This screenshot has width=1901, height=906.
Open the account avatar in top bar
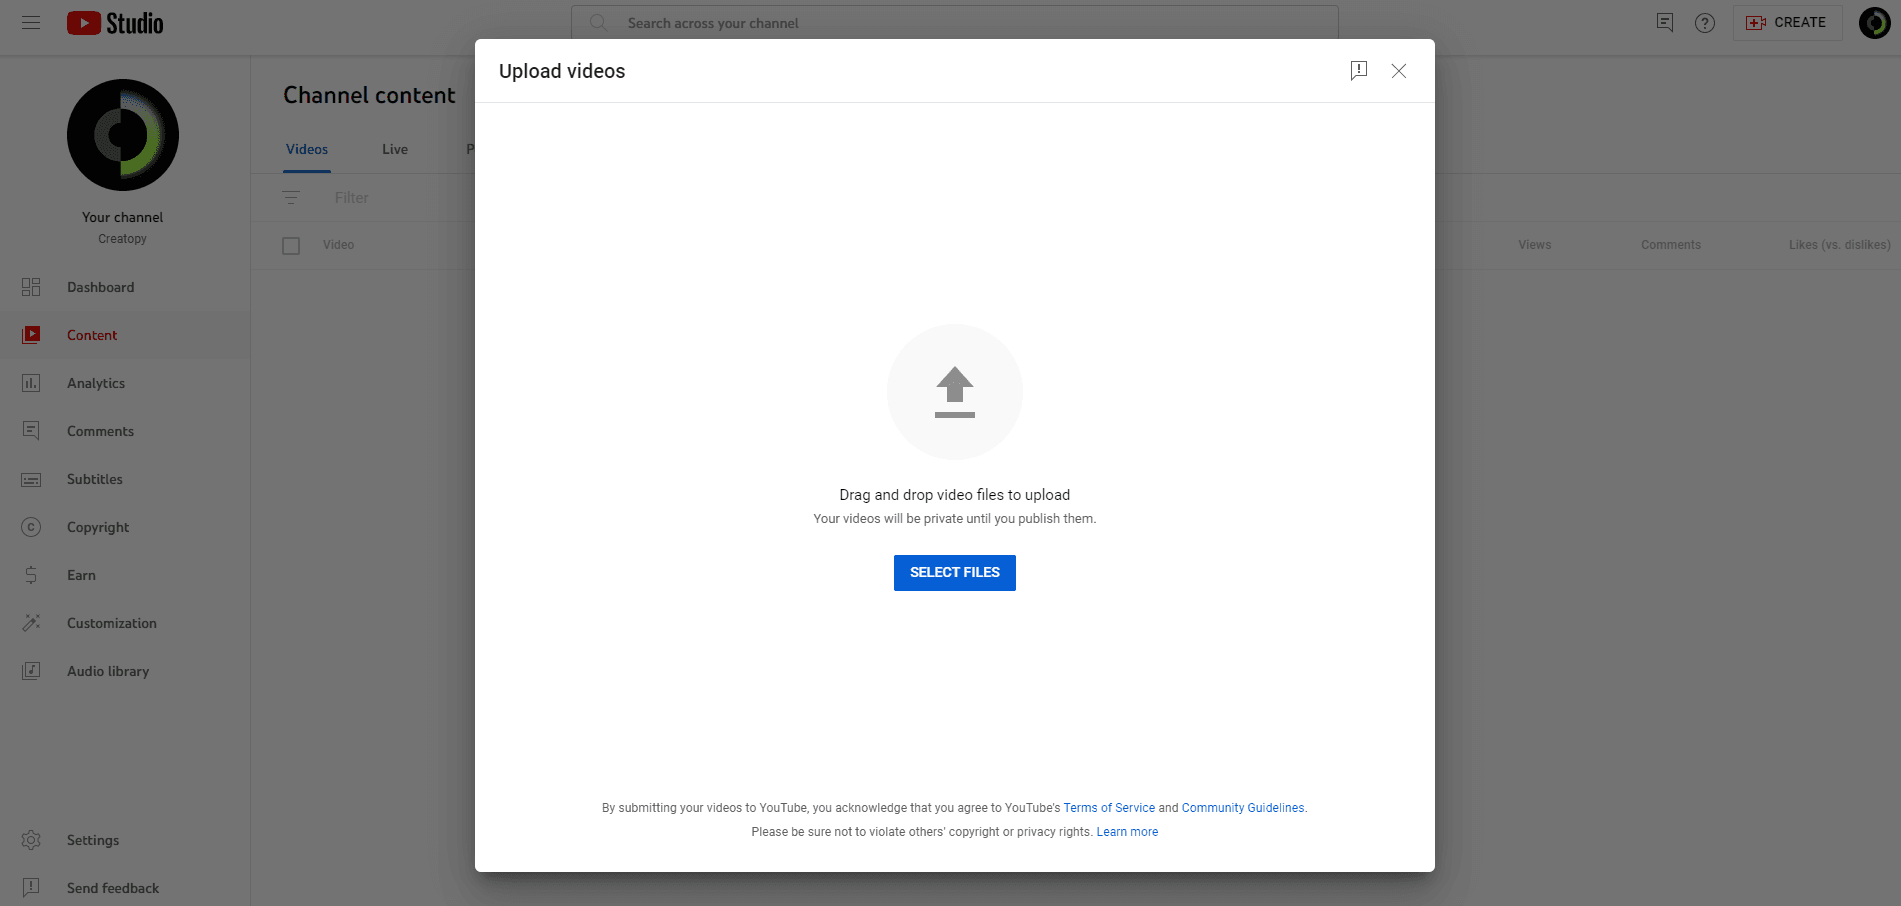click(x=1873, y=23)
